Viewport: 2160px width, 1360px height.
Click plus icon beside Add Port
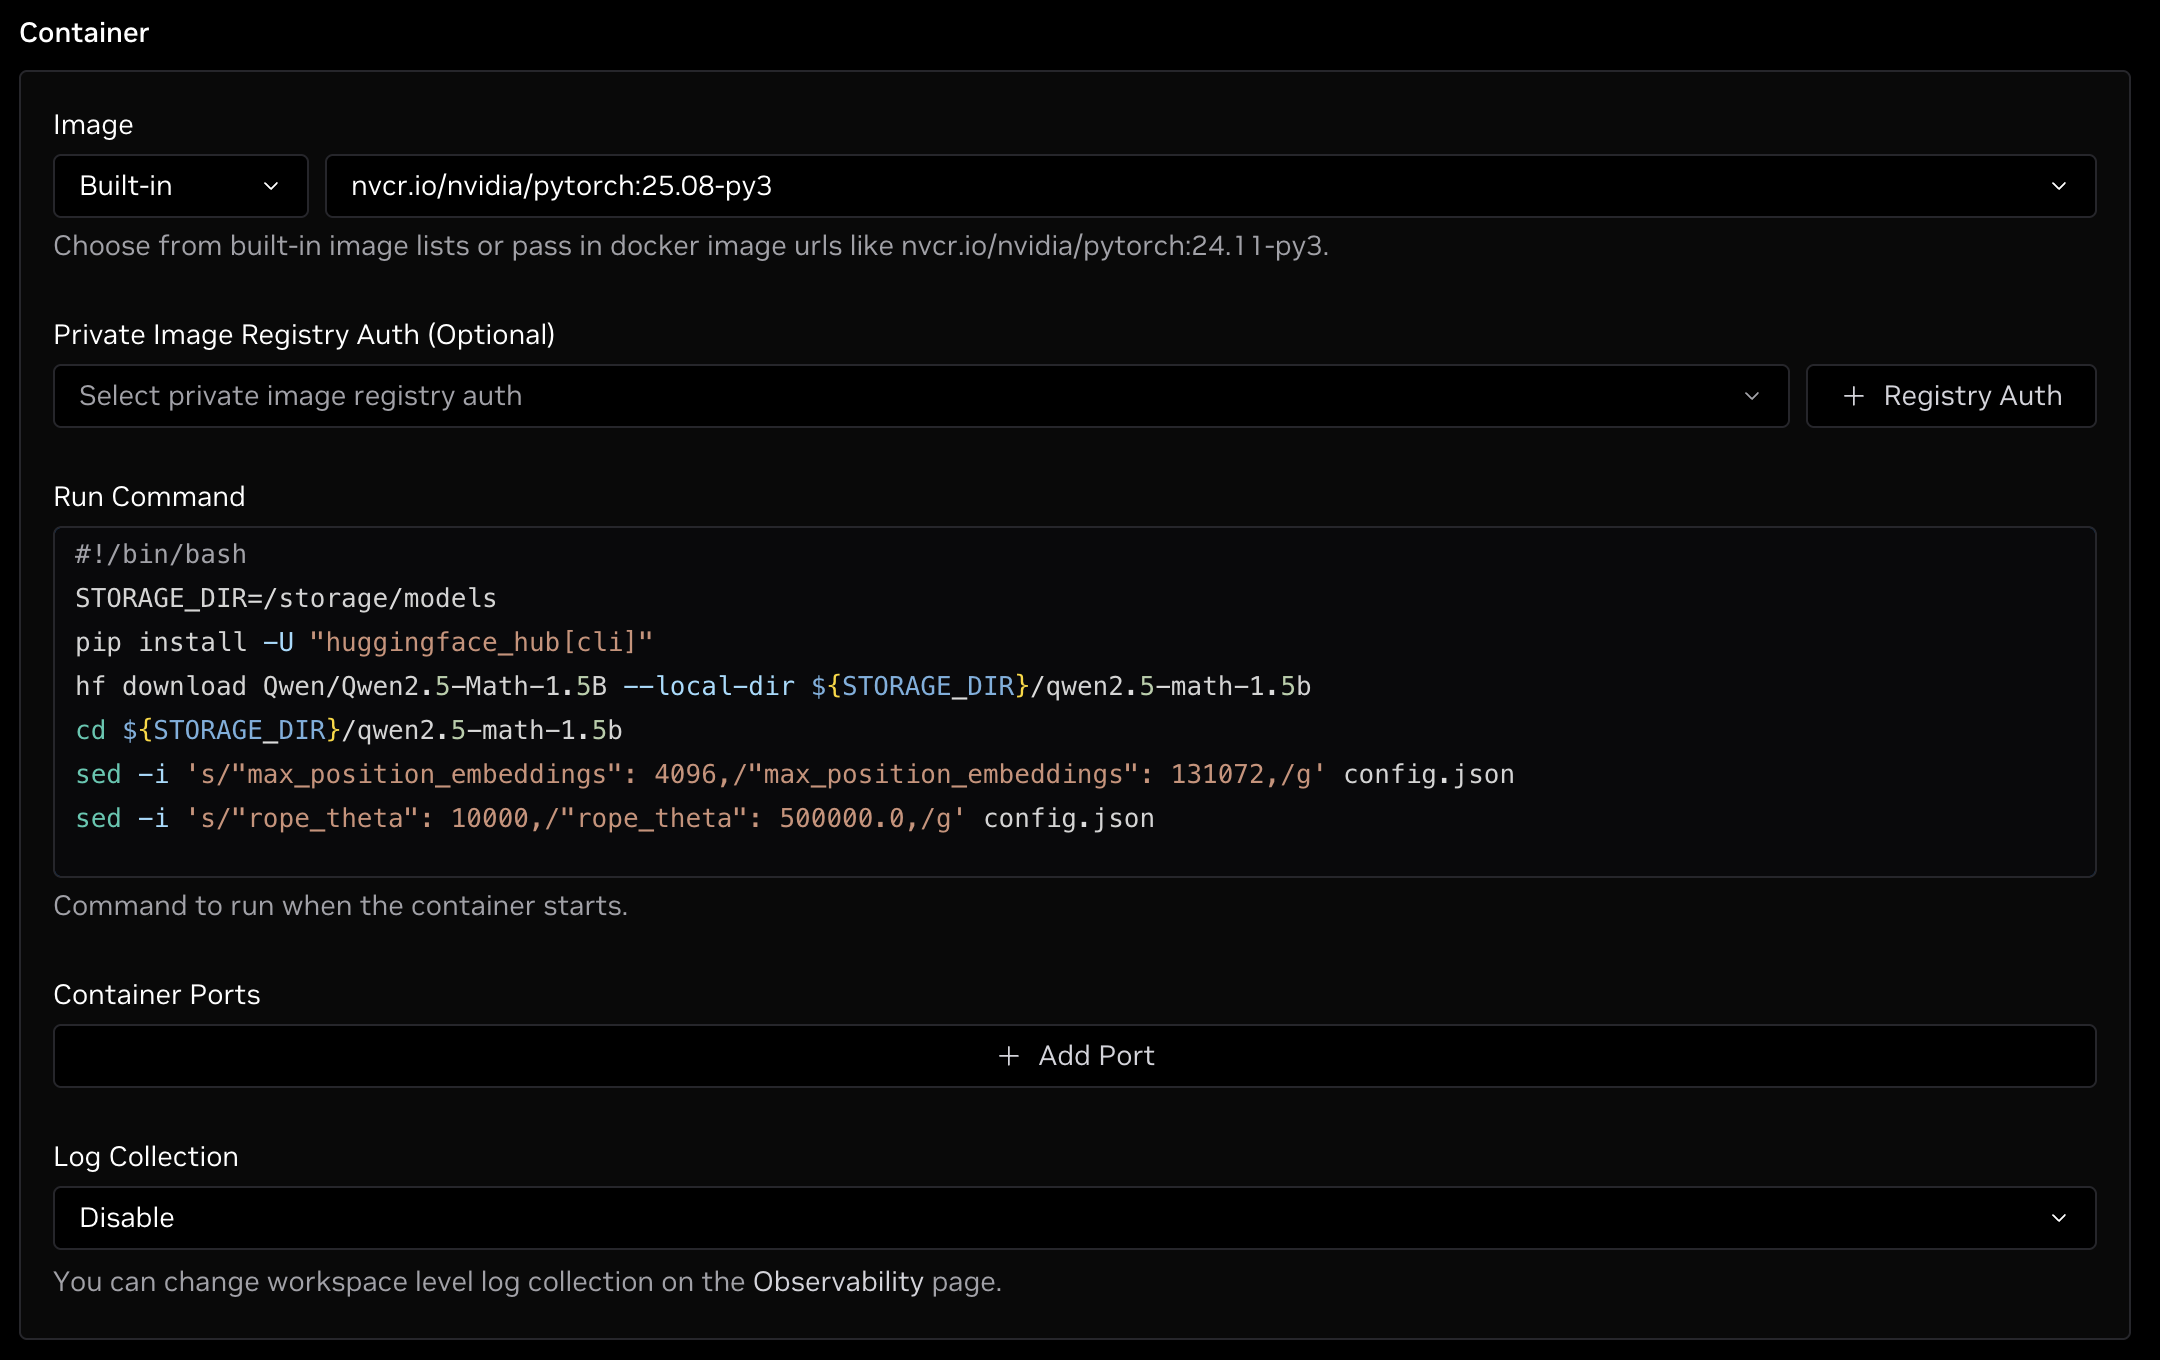(x=1009, y=1056)
